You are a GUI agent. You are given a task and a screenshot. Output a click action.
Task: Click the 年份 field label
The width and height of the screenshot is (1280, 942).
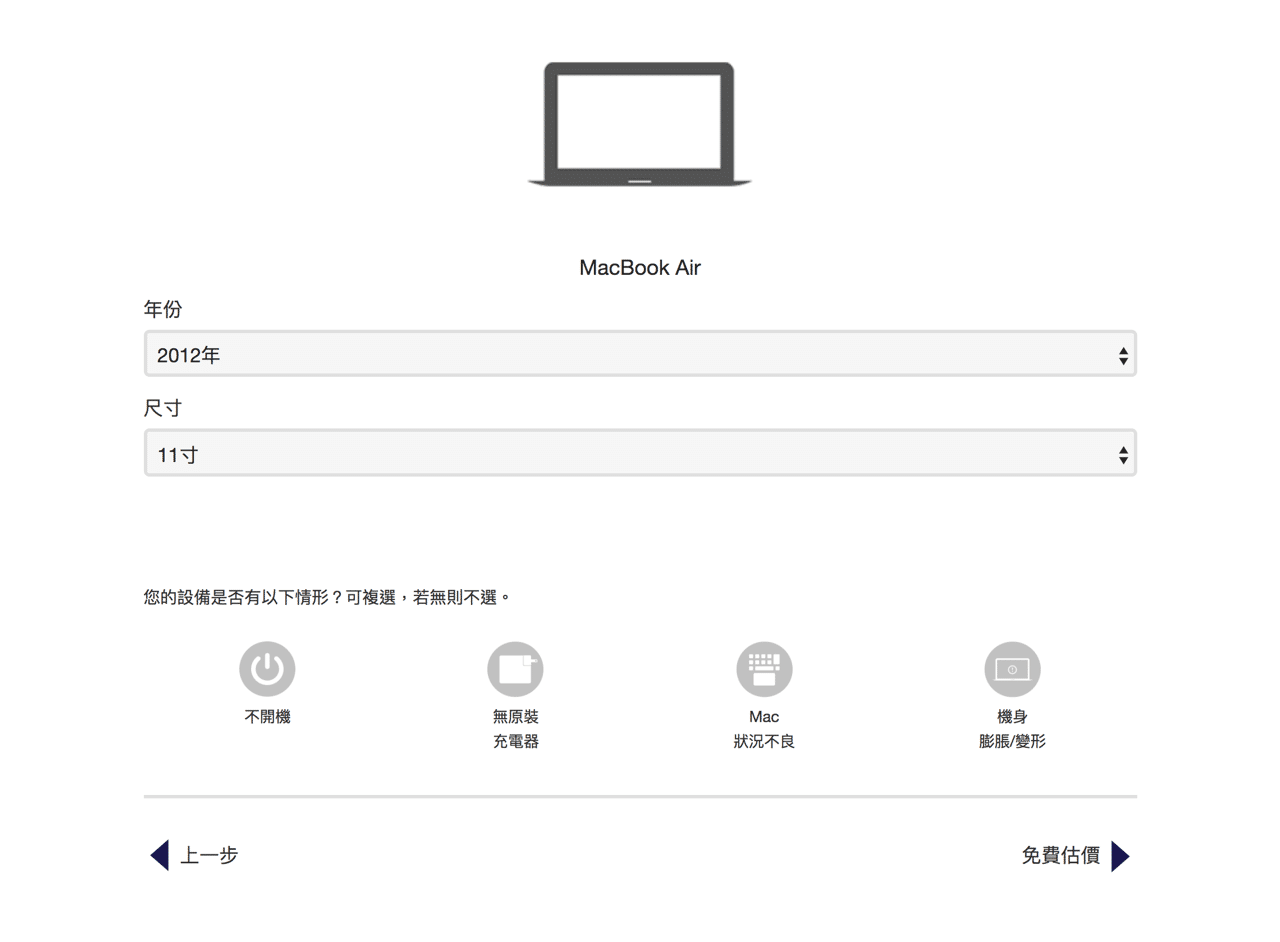(x=163, y=310)
